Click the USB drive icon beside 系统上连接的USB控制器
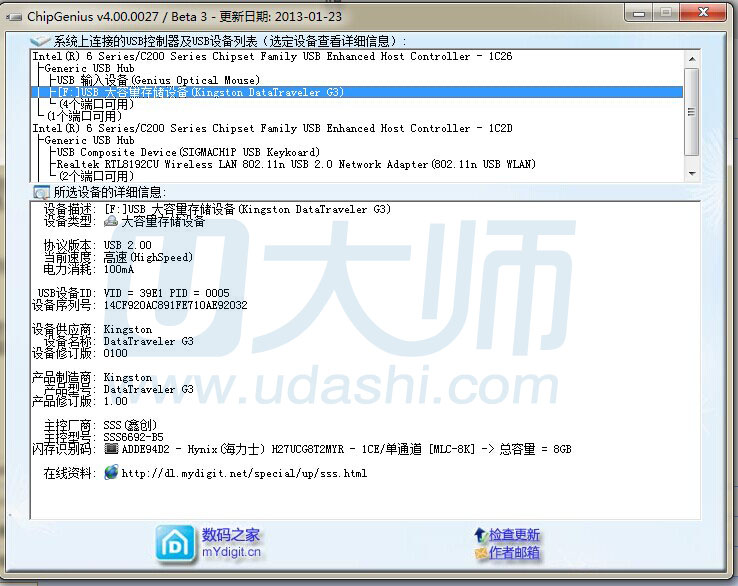738x586 pixels. pos(40,41)
